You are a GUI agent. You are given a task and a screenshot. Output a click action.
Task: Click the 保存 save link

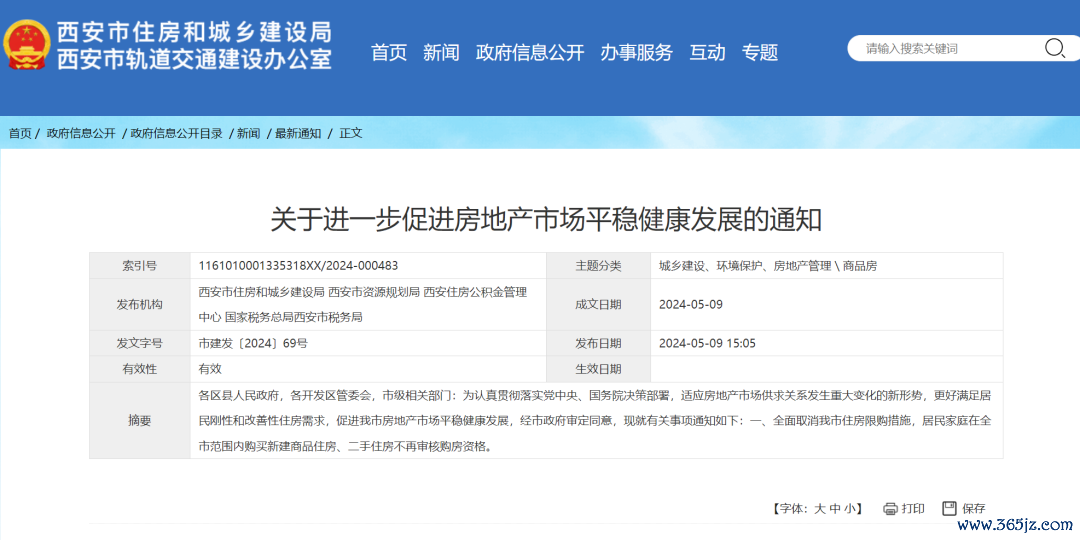click(974, 509)
